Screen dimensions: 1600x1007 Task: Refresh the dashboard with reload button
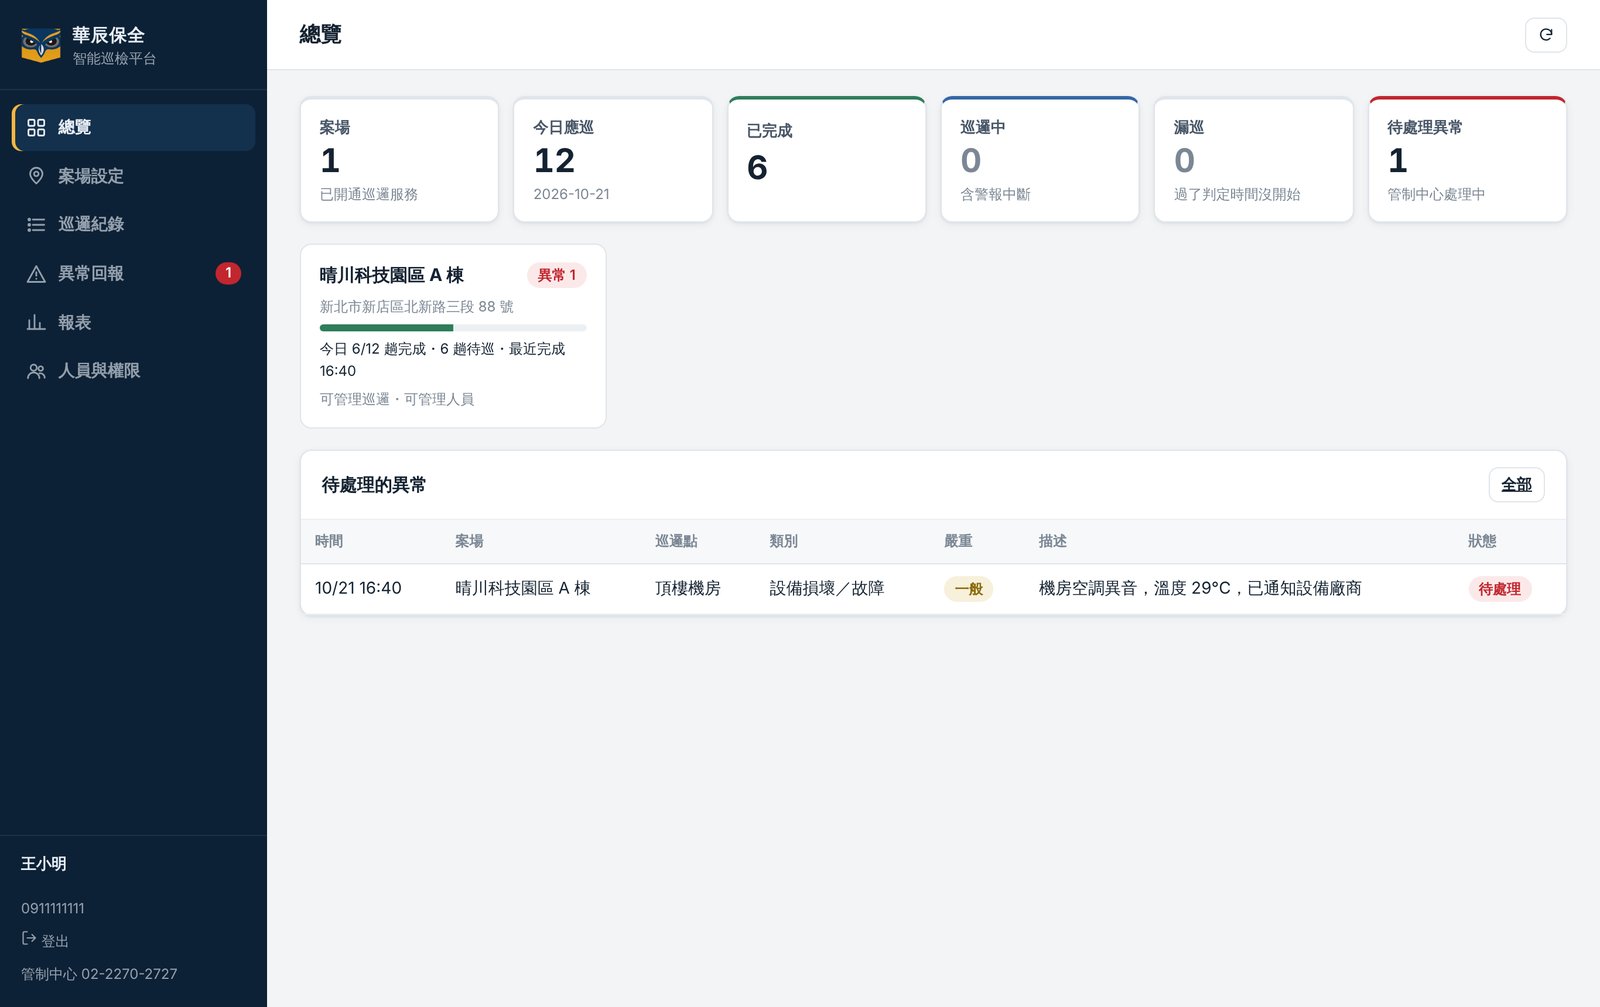(1545, 35)
